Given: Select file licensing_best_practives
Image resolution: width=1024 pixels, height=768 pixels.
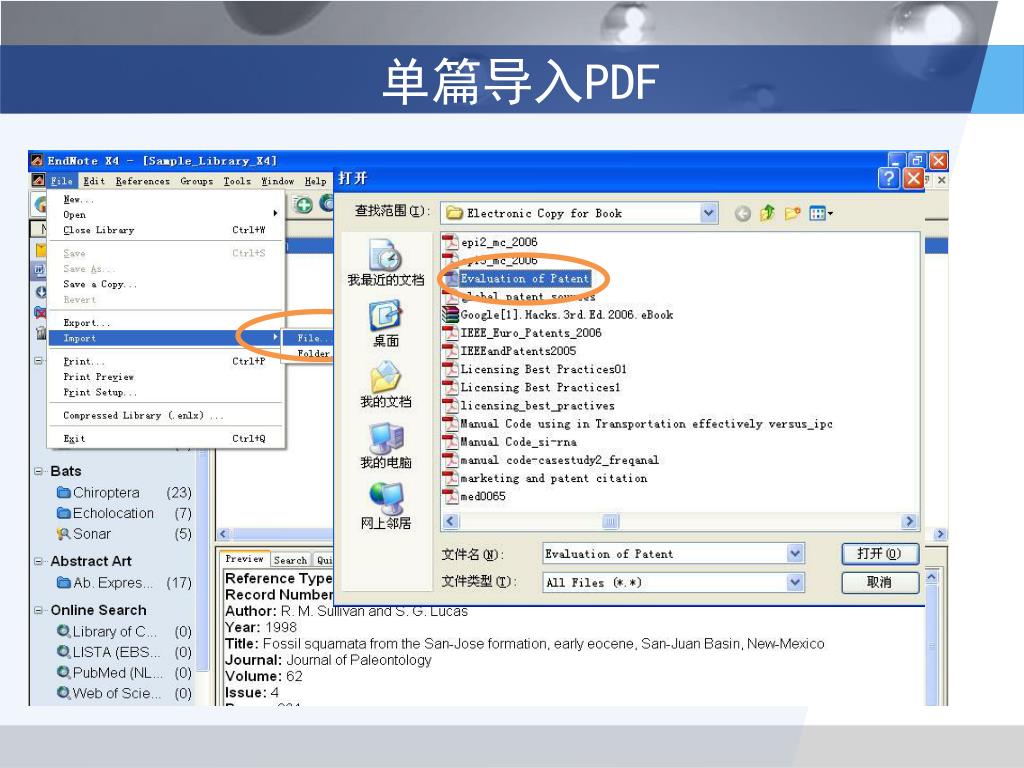Looking at the screenshot, I should pyautogui.click(x=529, y=406).
